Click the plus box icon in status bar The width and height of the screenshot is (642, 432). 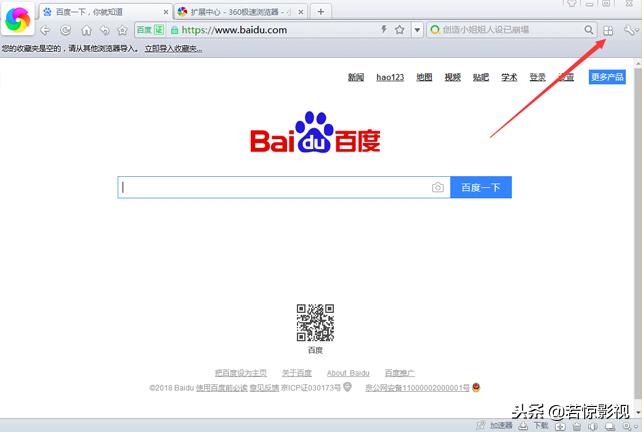point(561,427)
